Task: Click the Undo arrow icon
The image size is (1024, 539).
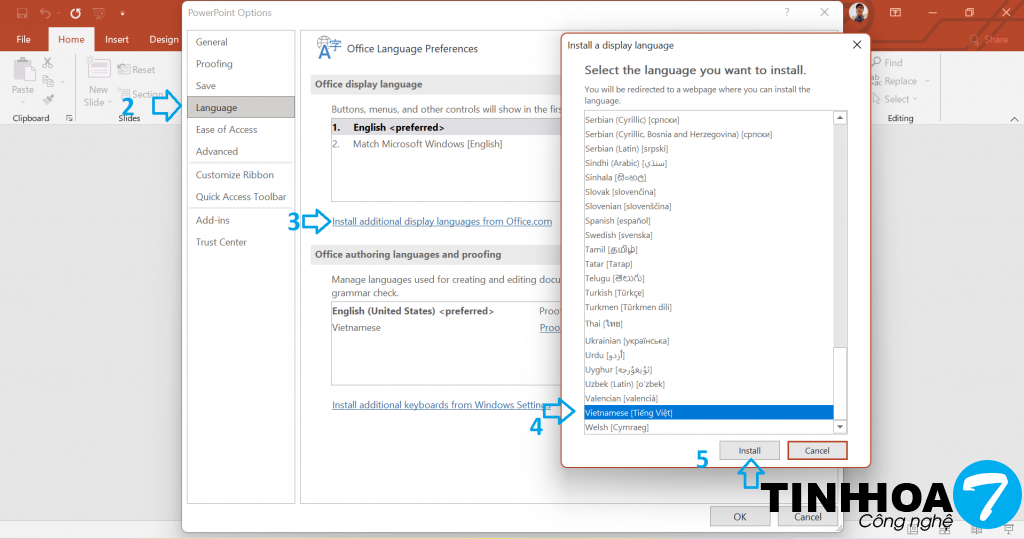Action: (x=45, y=13)
